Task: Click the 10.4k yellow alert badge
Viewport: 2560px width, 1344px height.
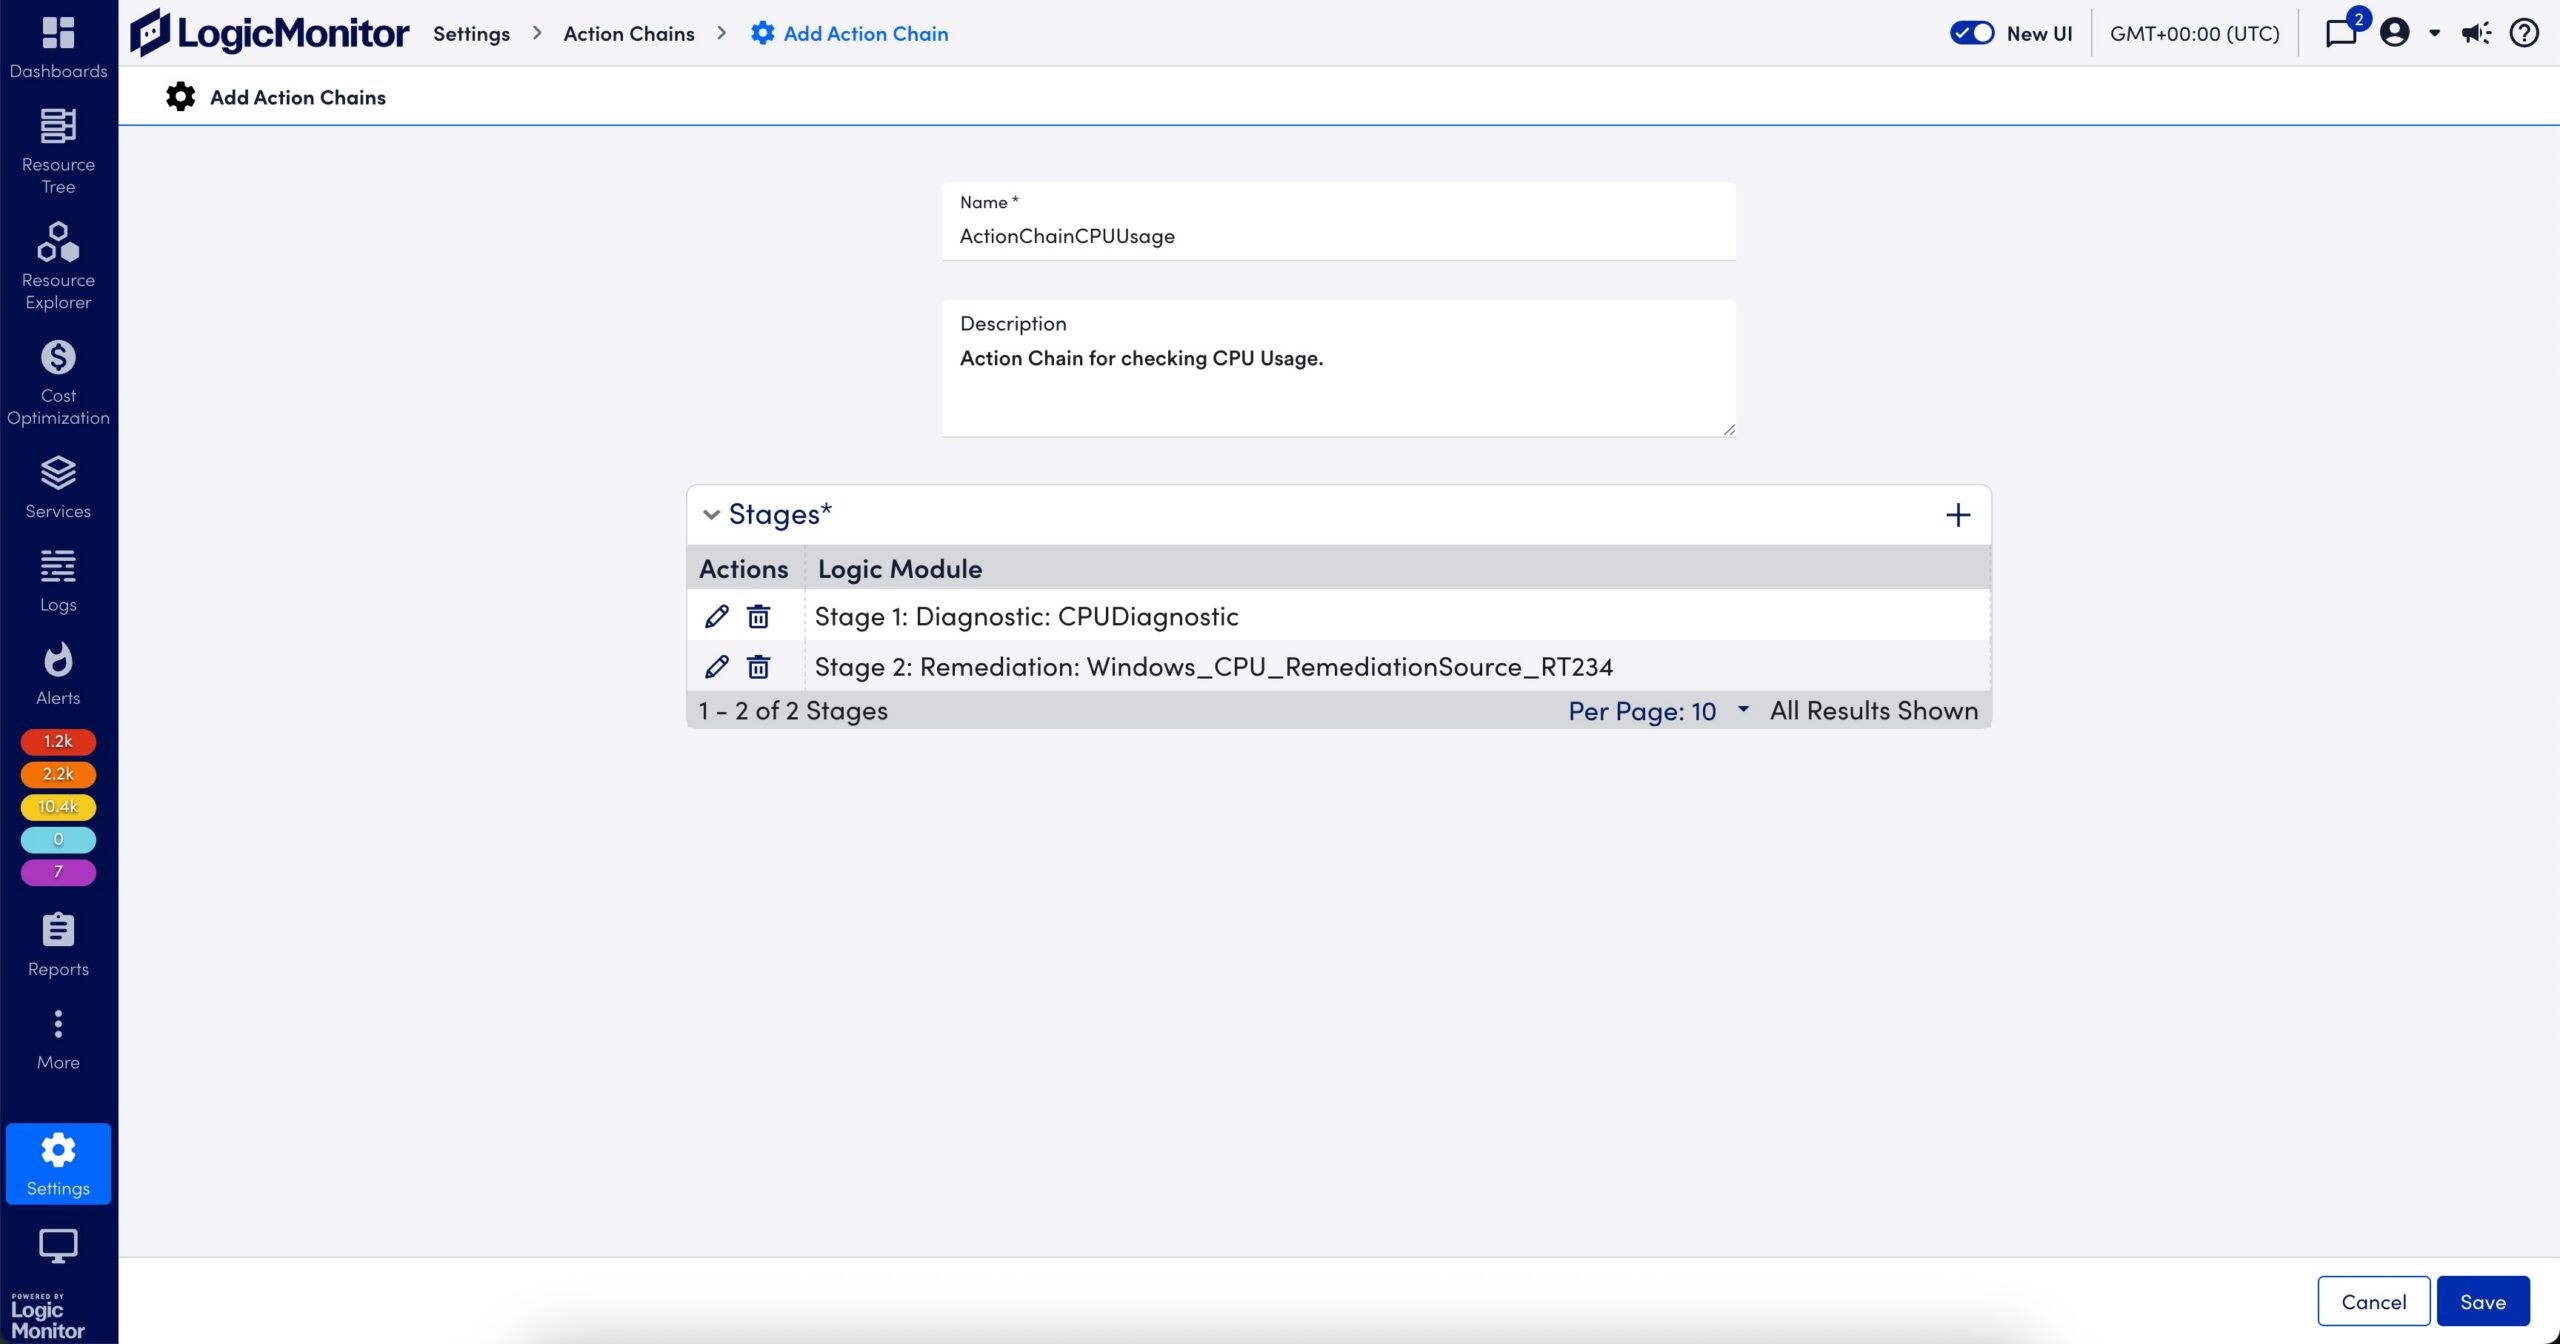Action: (58, 806)
